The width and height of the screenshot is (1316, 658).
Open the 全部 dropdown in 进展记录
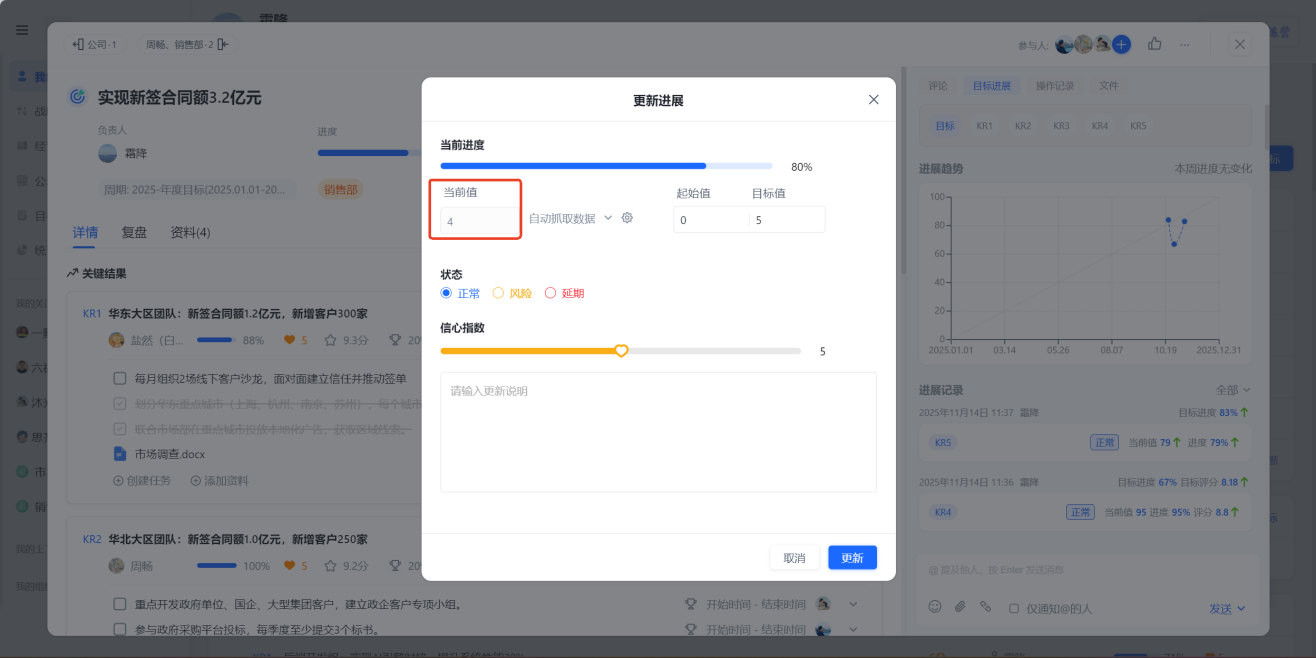point(1233,390)
